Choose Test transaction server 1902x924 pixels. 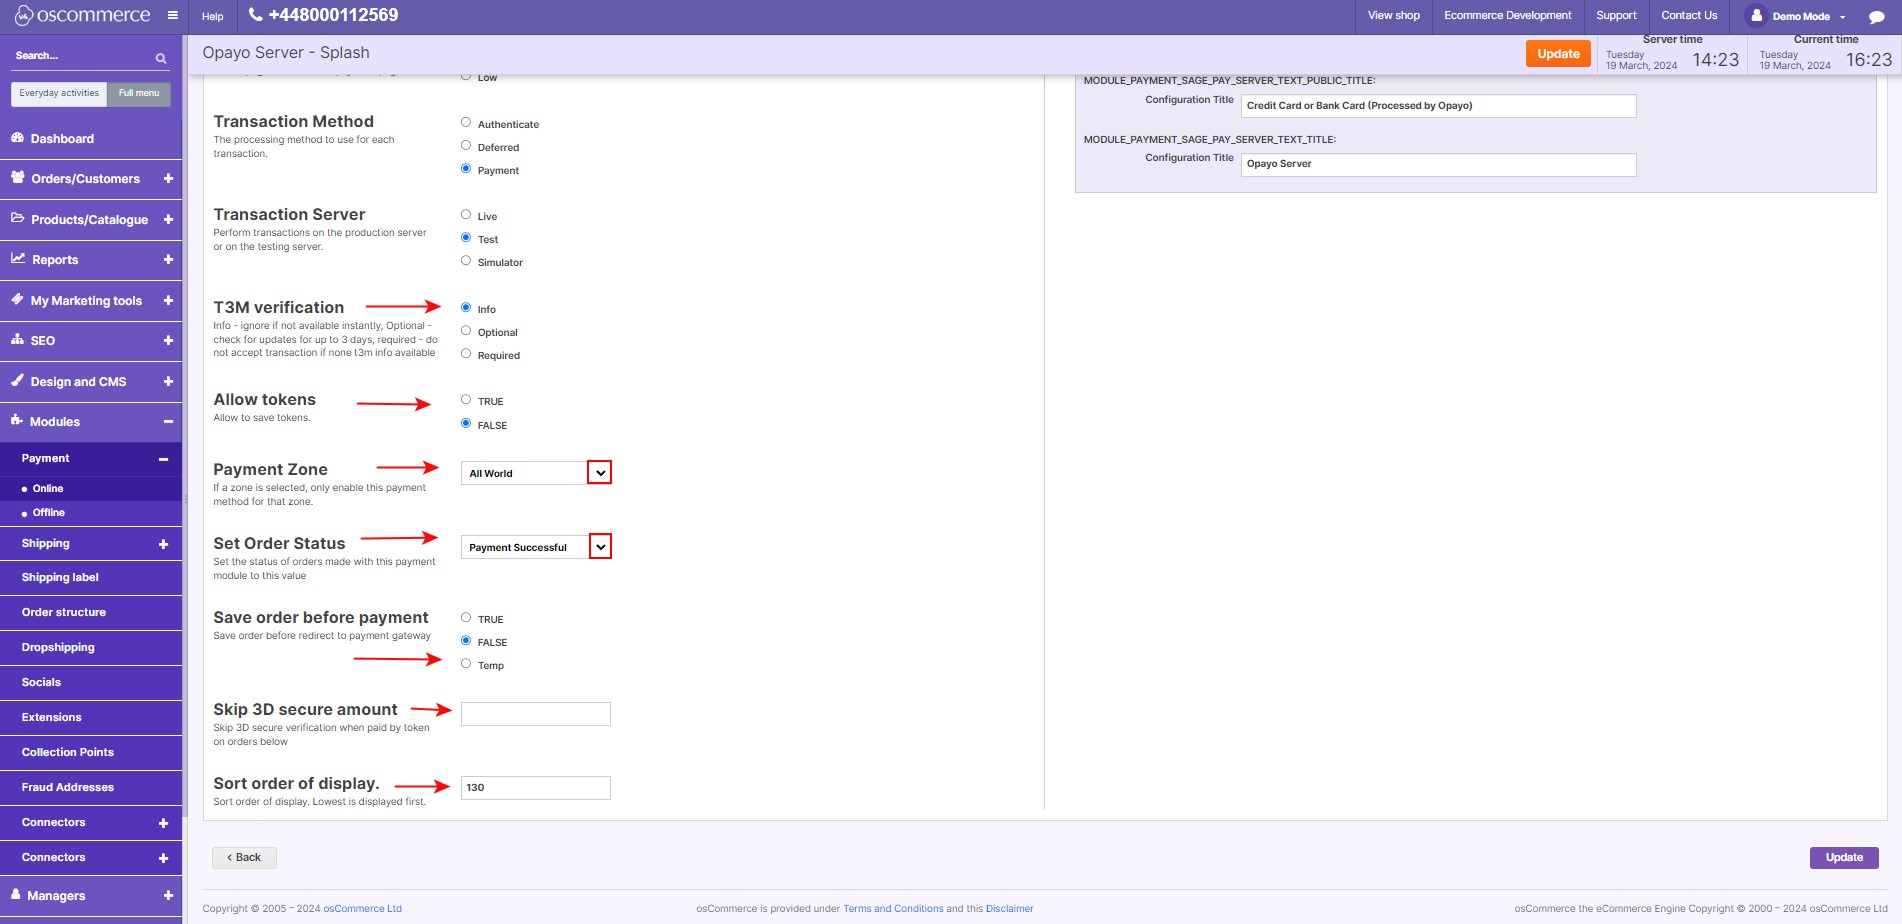466,237
